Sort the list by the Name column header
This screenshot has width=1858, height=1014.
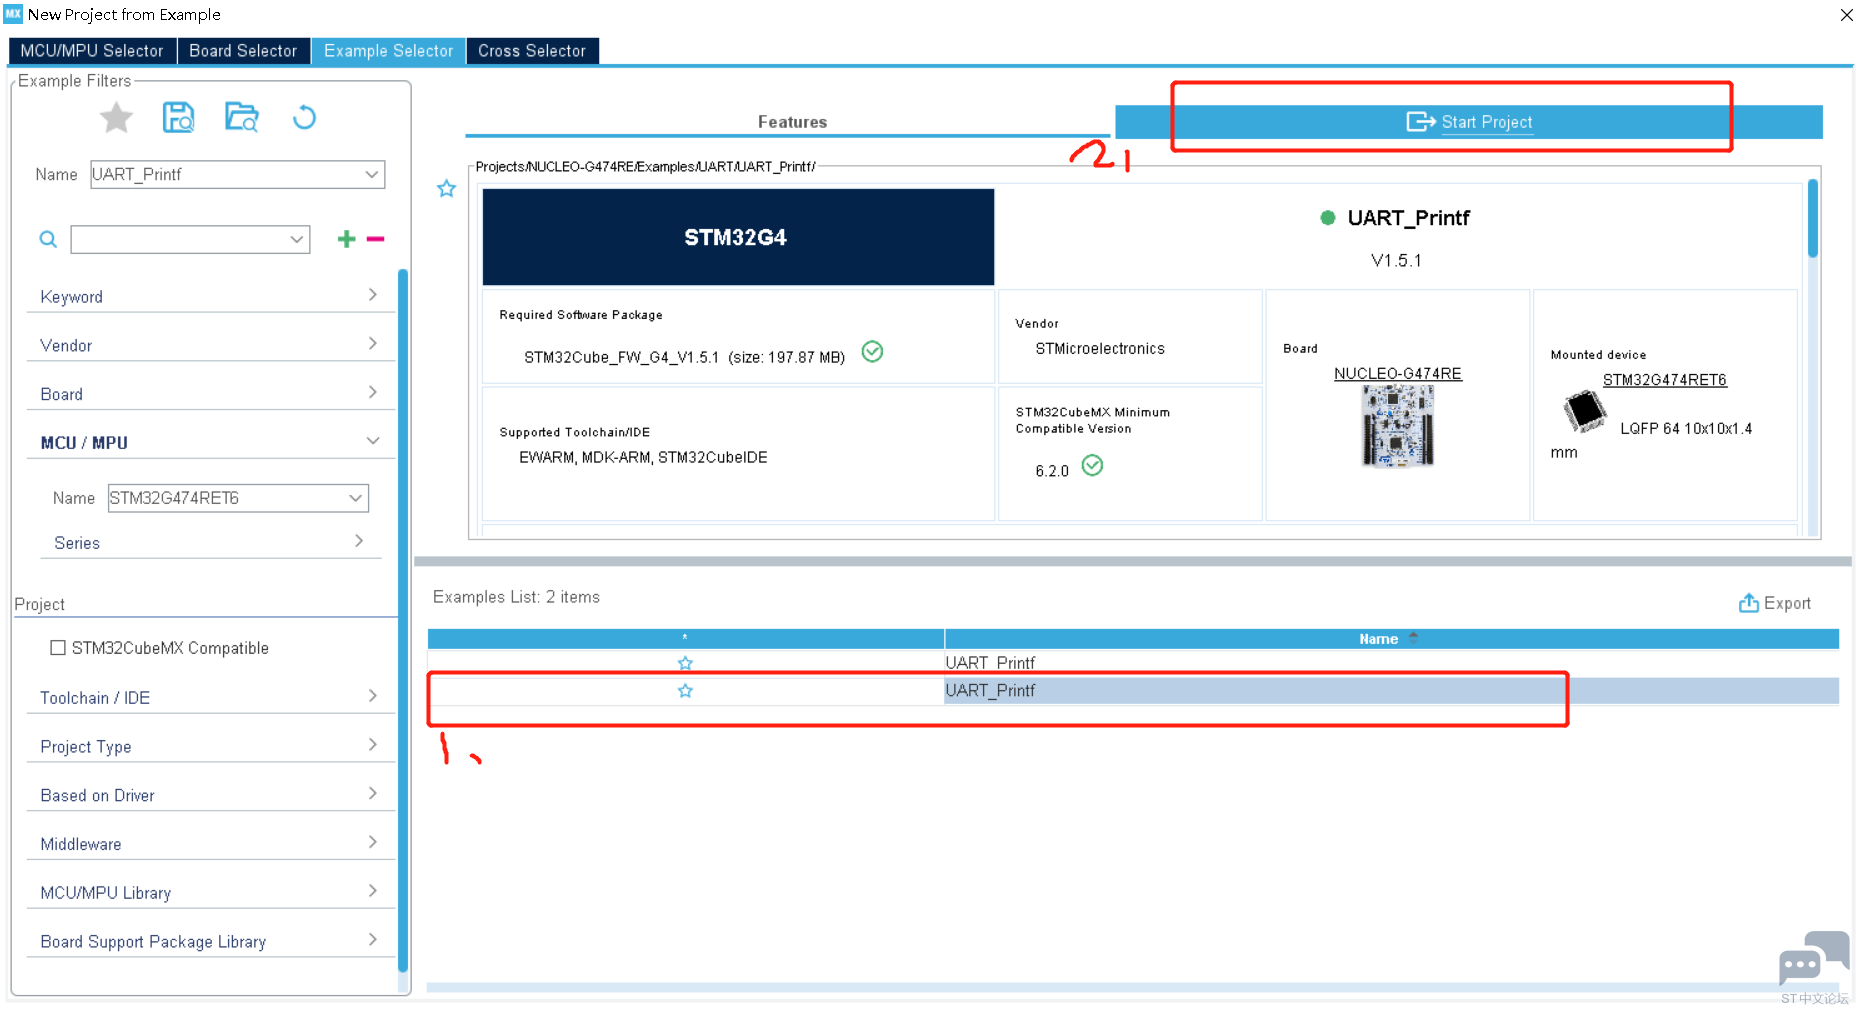[1391, 639]
